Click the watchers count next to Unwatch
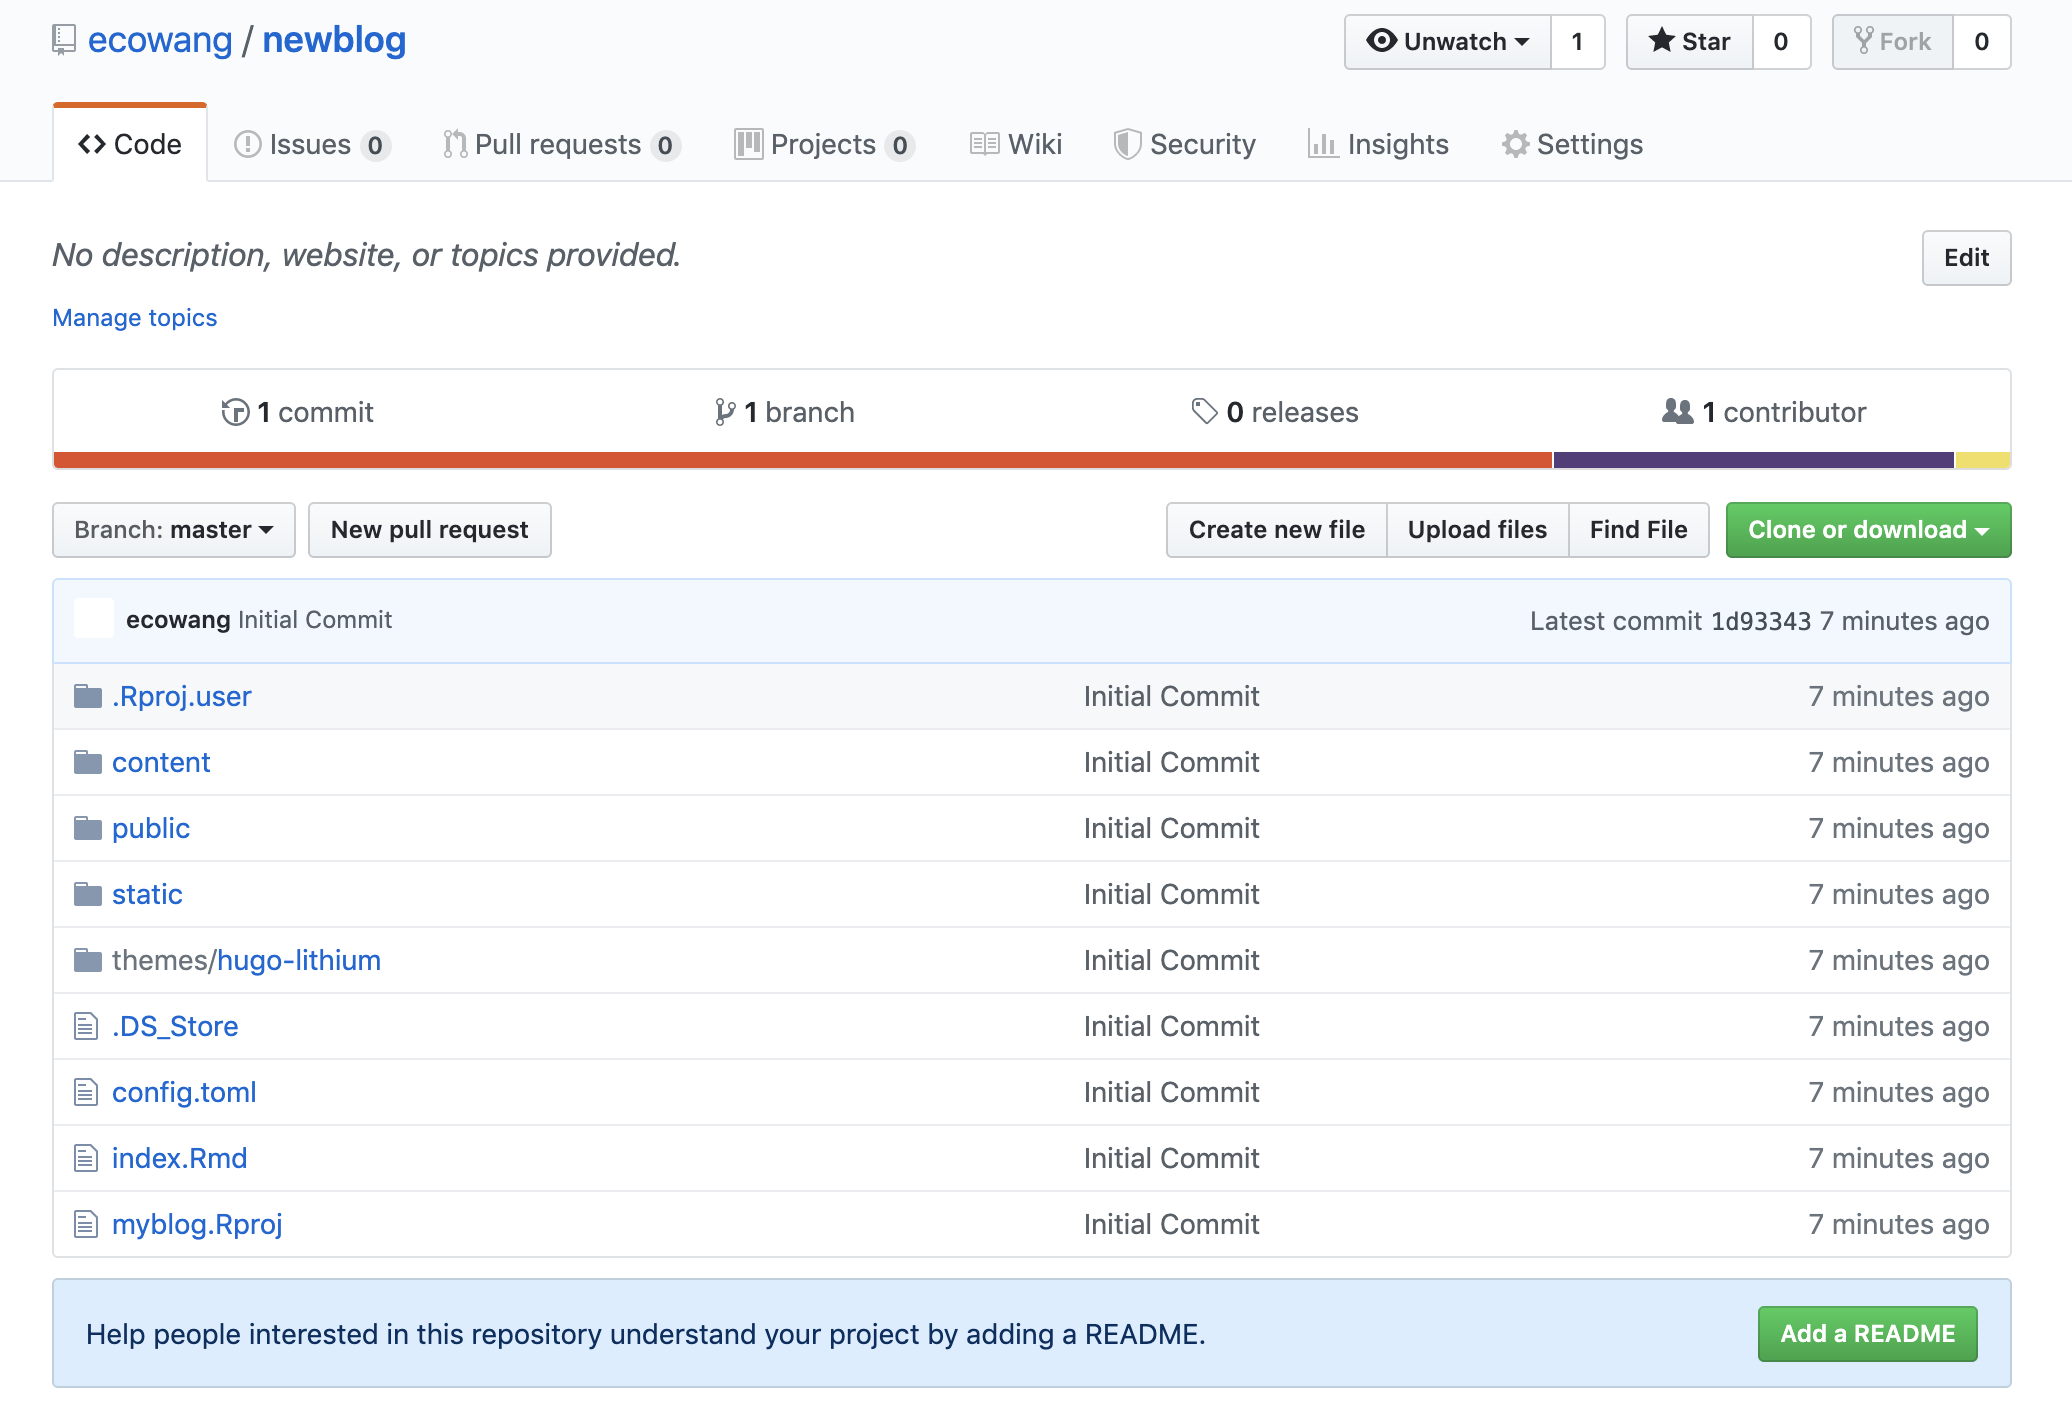2072x1408 pixels. (x=1578, y=42)
